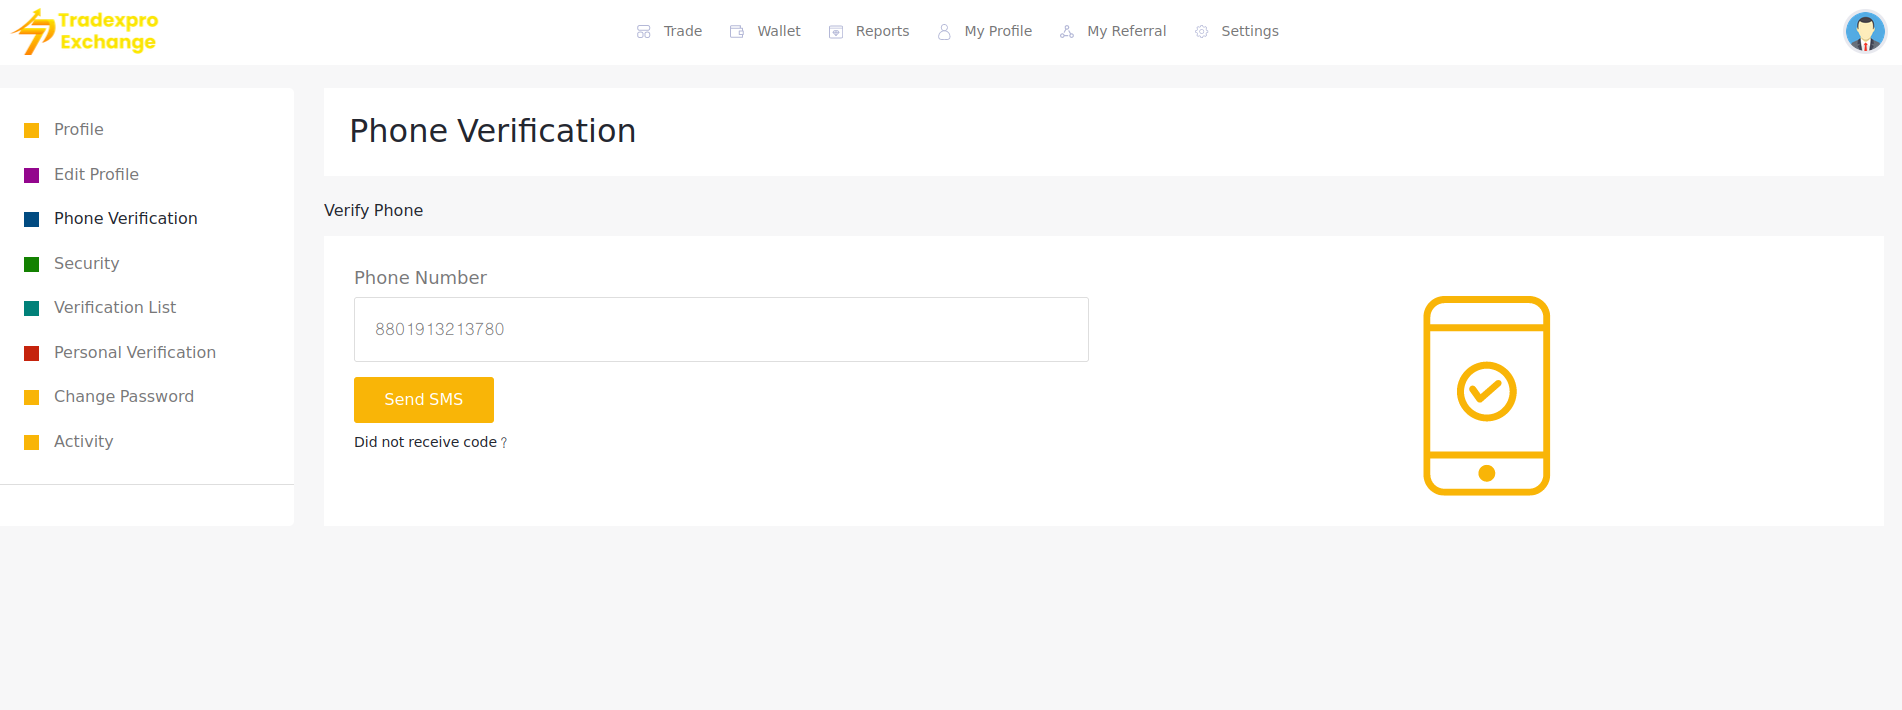Click the Settings gear icon

click(1201, 32)
